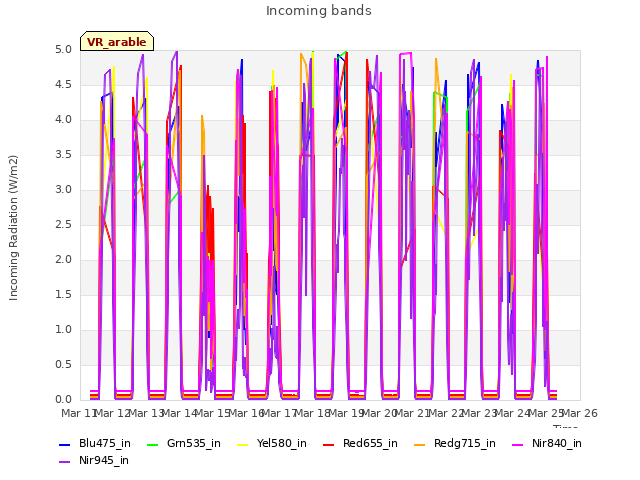Click the 3.5 y-axis tick label
The width and height of the screenshot is (640, 480).
pos(64,154)
